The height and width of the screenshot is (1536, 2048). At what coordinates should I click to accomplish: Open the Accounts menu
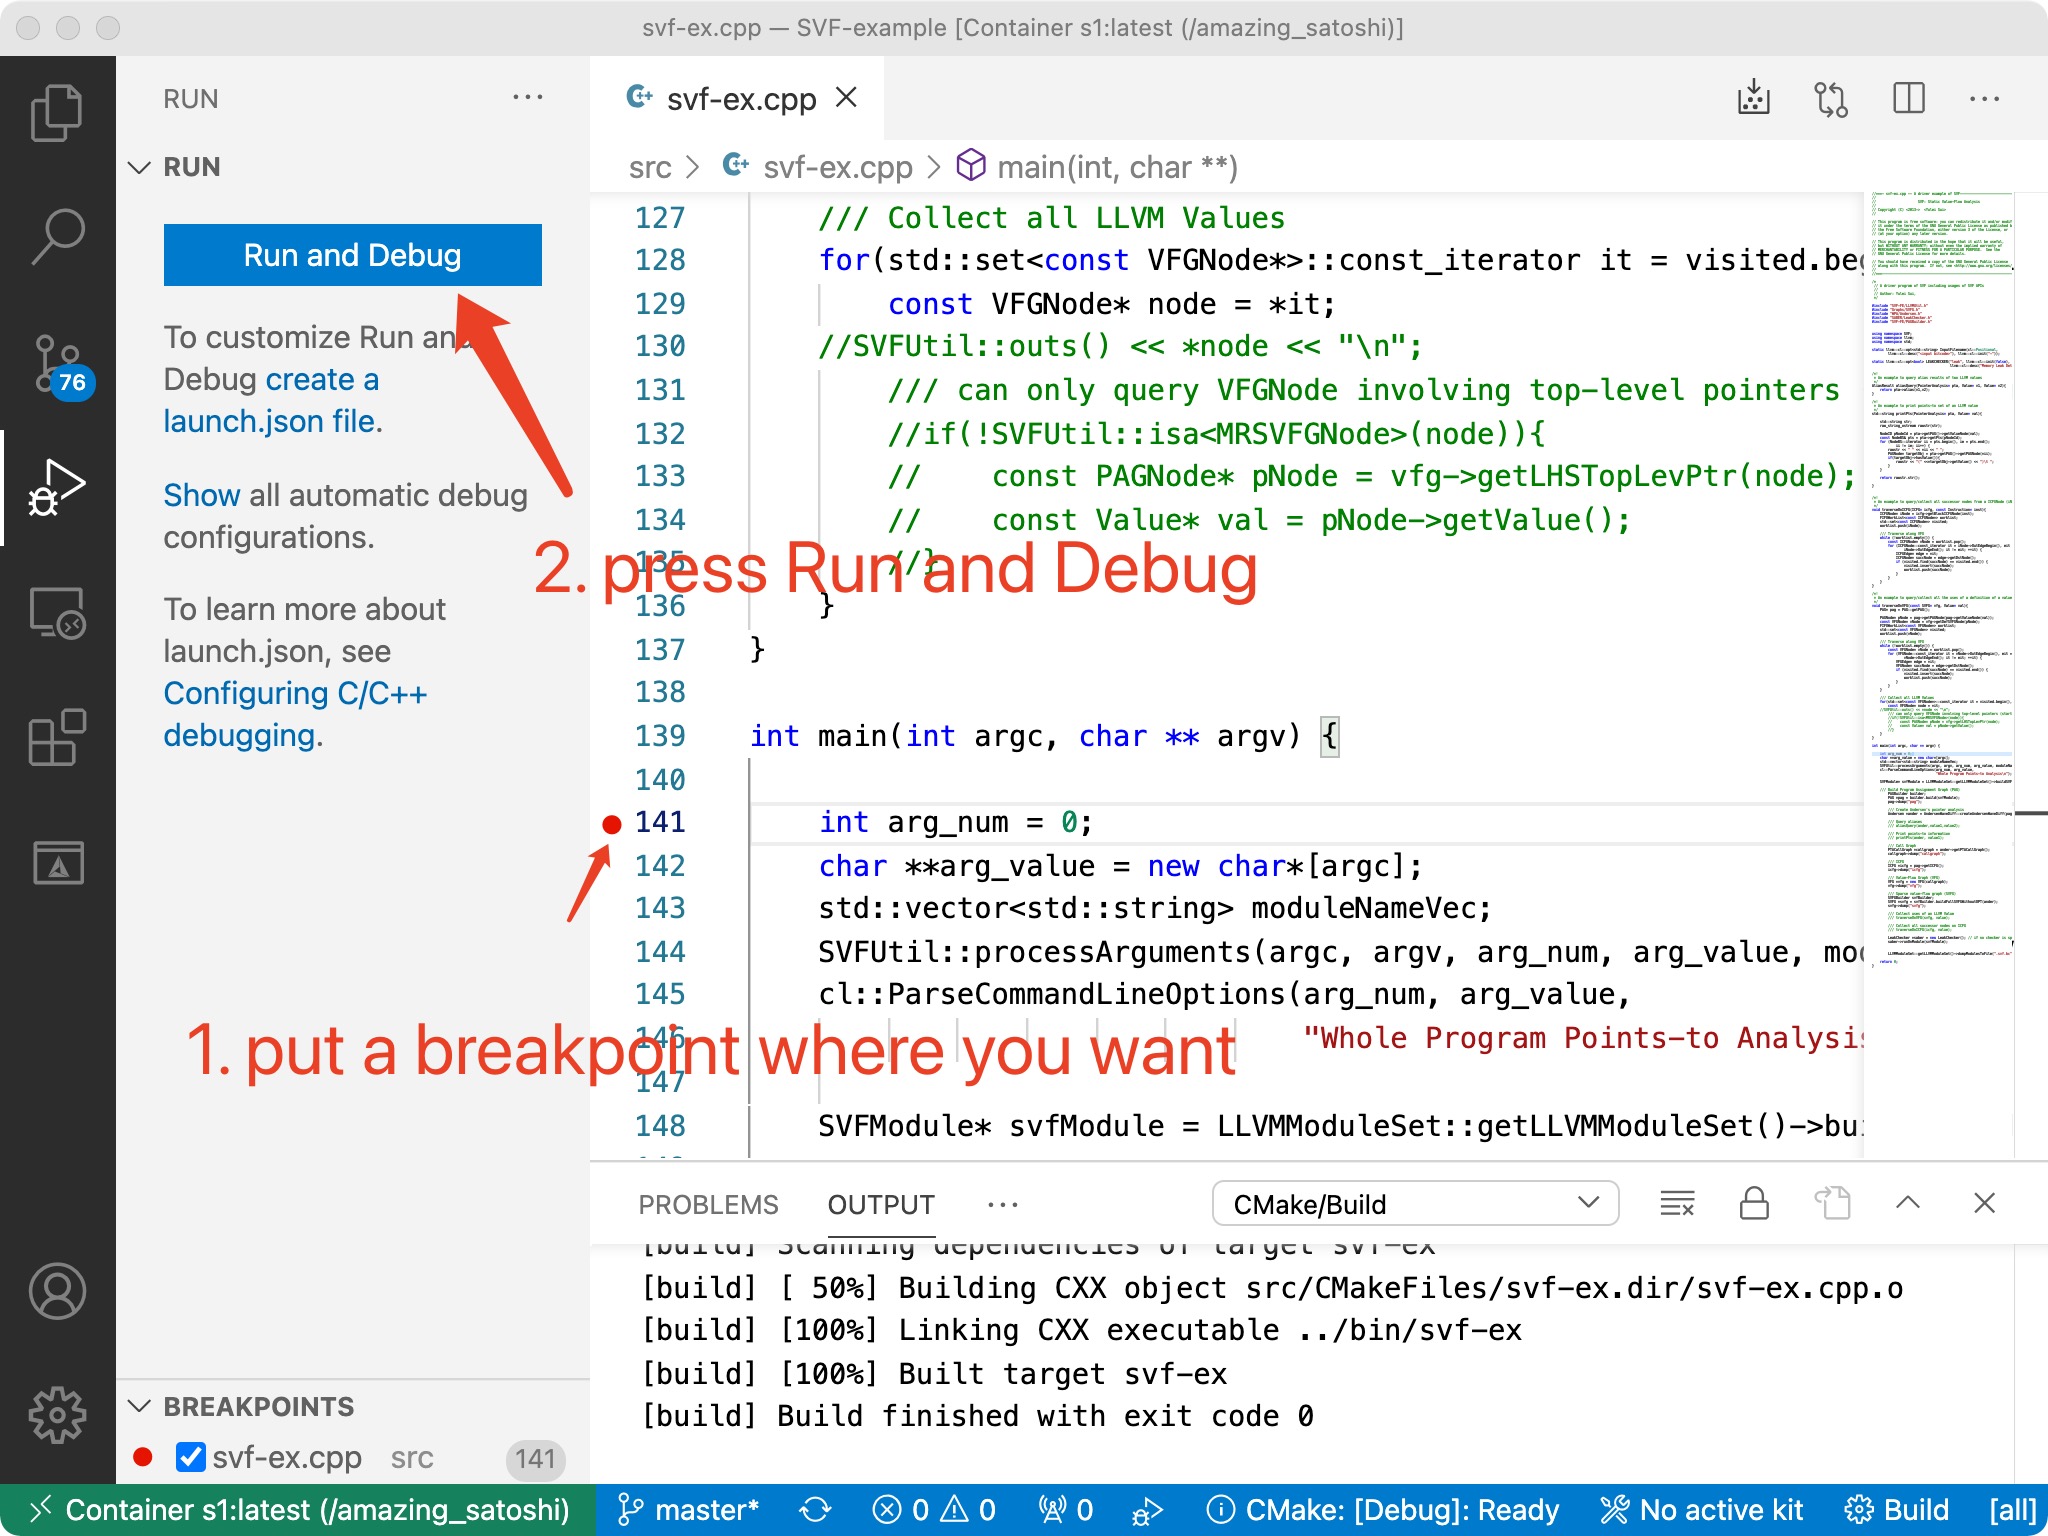point(57,1290)
